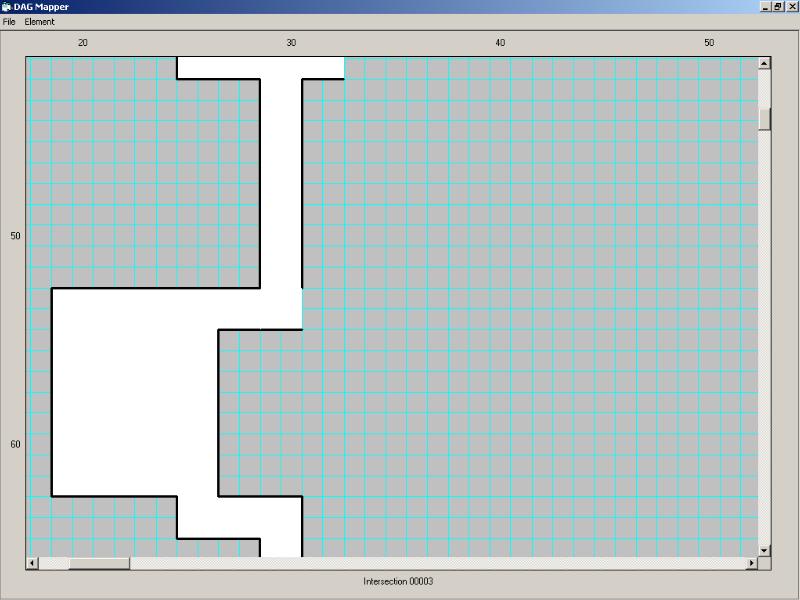Open the Element menu
Image resolution: width=800 pixels, height=600 pixels.
click(x=39, y=22)
